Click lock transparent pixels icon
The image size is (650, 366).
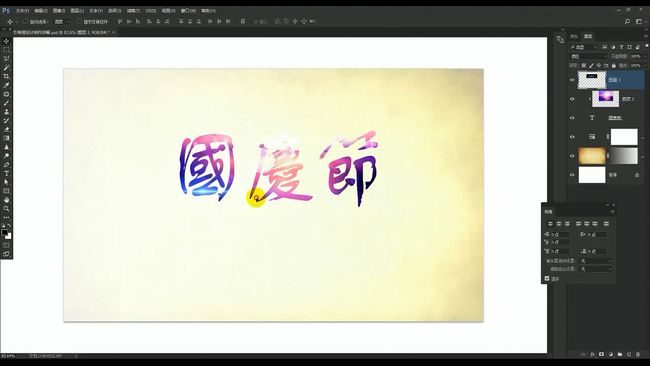click(584, 65)
